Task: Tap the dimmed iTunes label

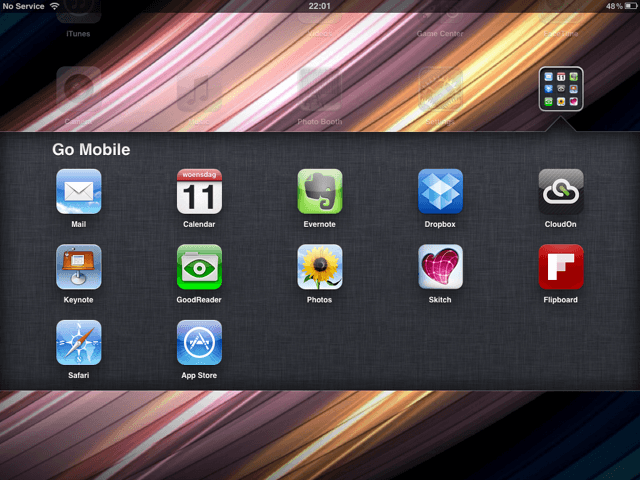Action: tap(78, 34)
